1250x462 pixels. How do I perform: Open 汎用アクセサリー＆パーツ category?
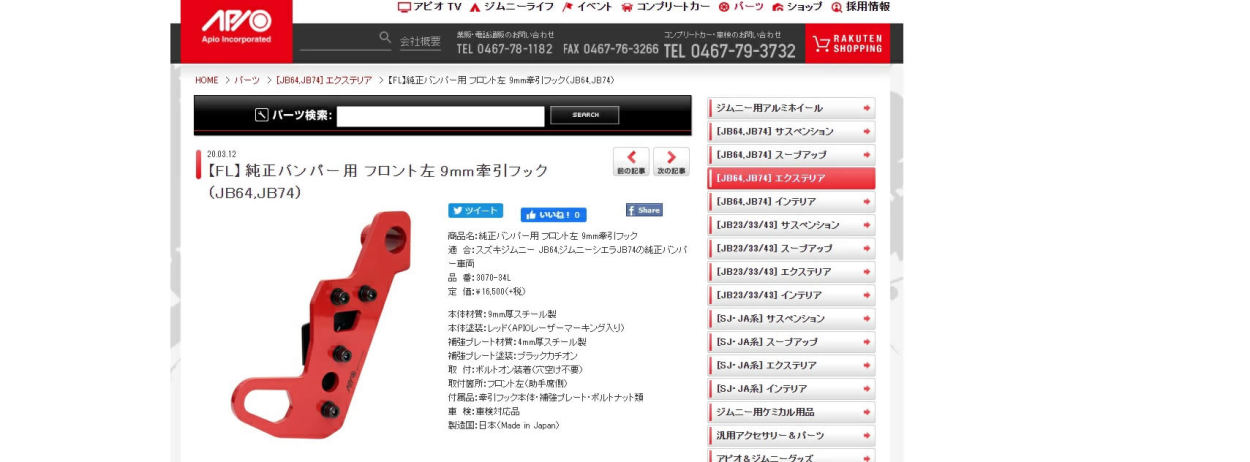coord(791,436)
